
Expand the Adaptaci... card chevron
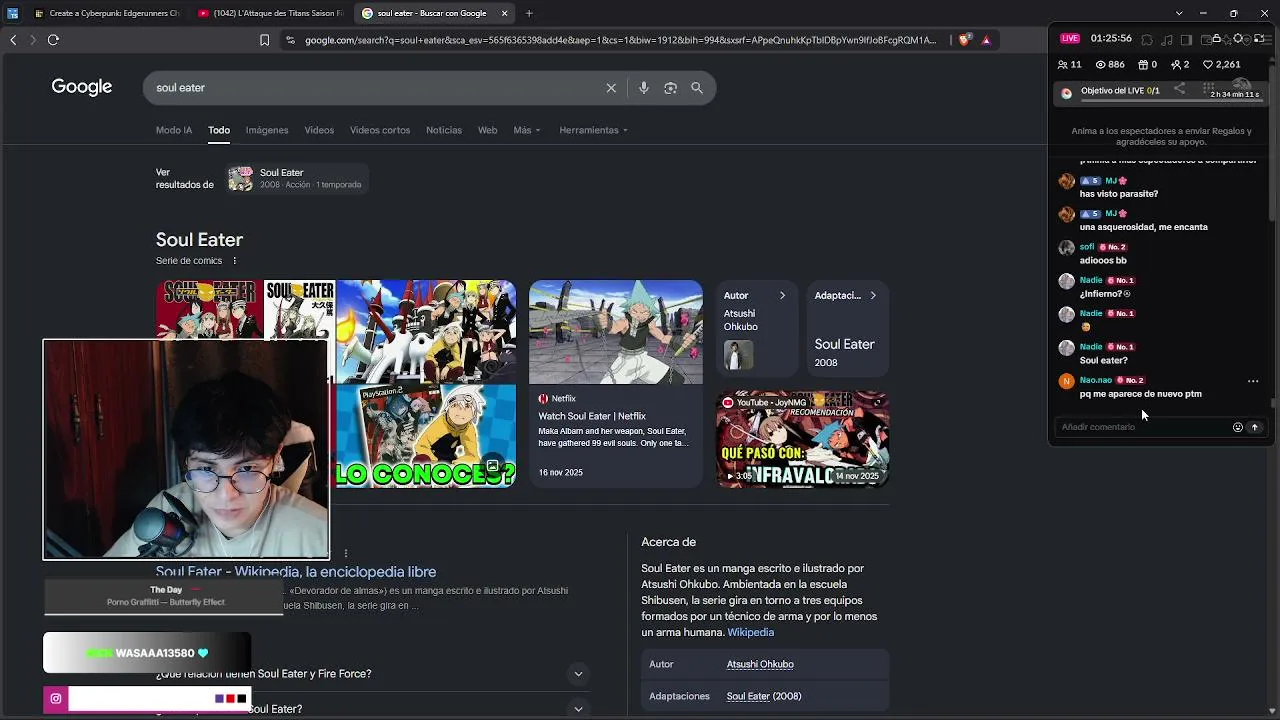click(873, 296)
